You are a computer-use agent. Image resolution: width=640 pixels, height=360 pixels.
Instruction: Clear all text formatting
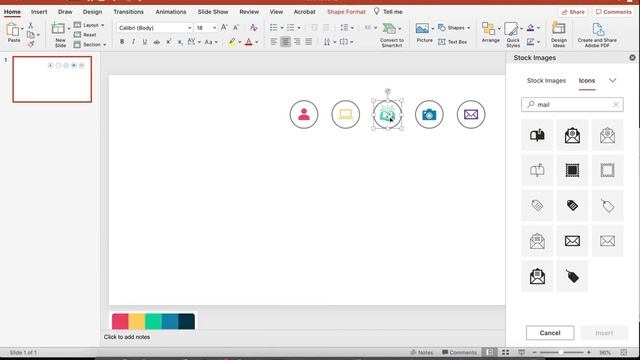253,28
